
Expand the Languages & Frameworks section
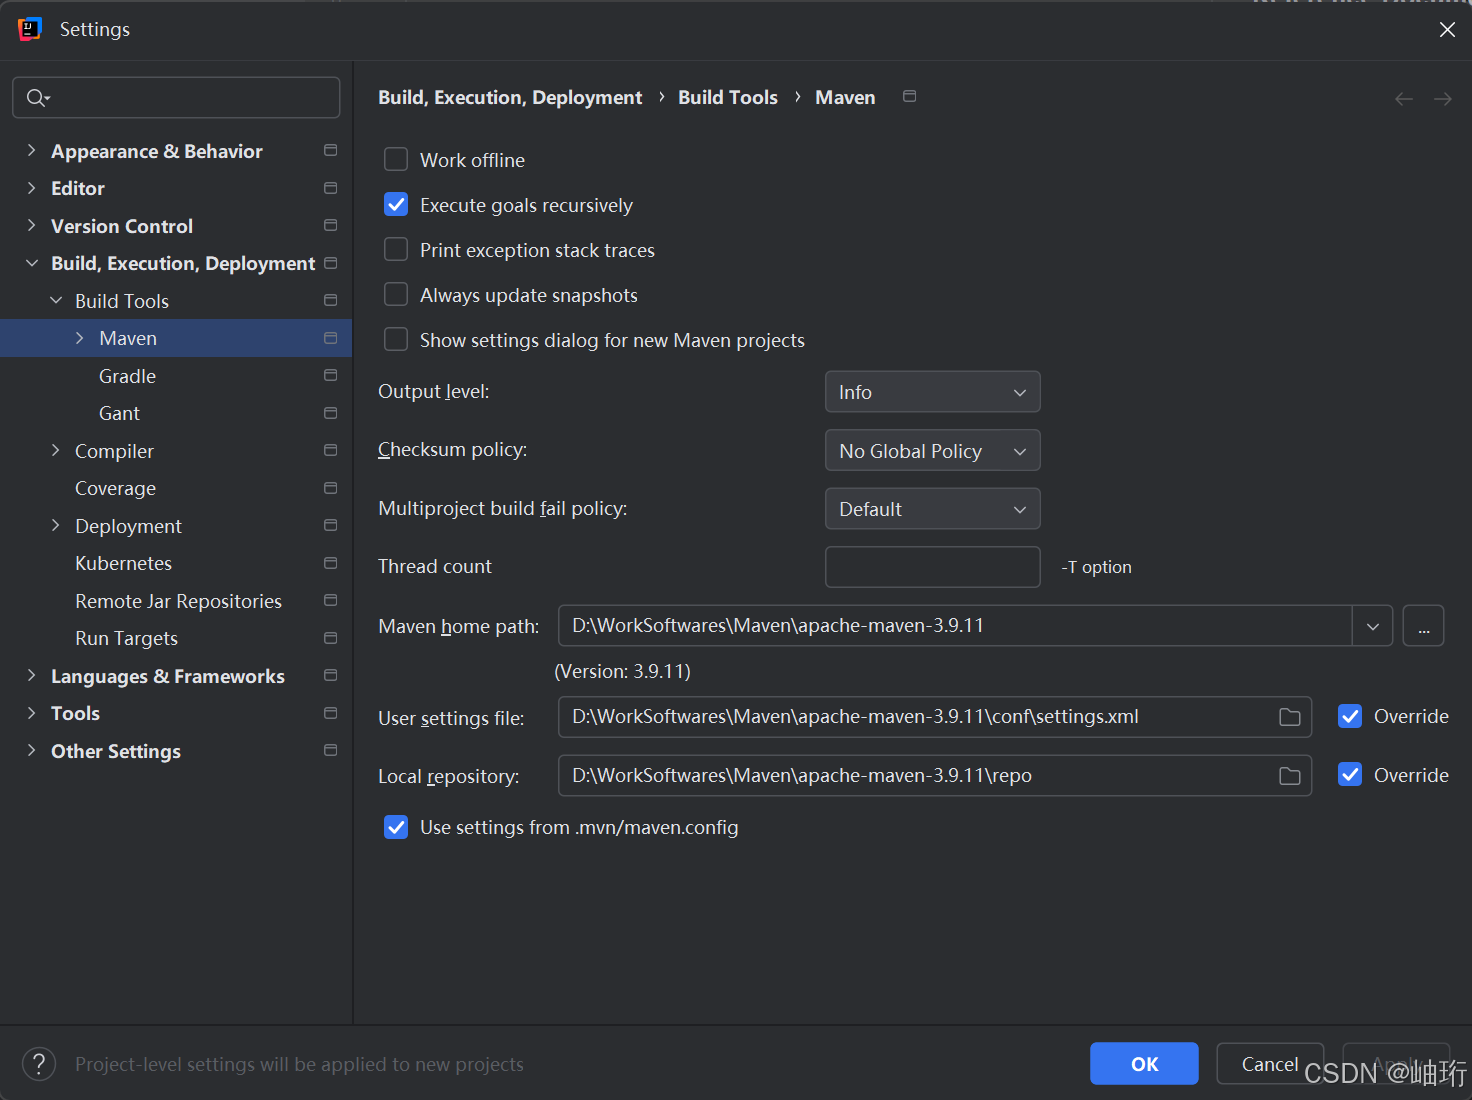pos(31,675)
